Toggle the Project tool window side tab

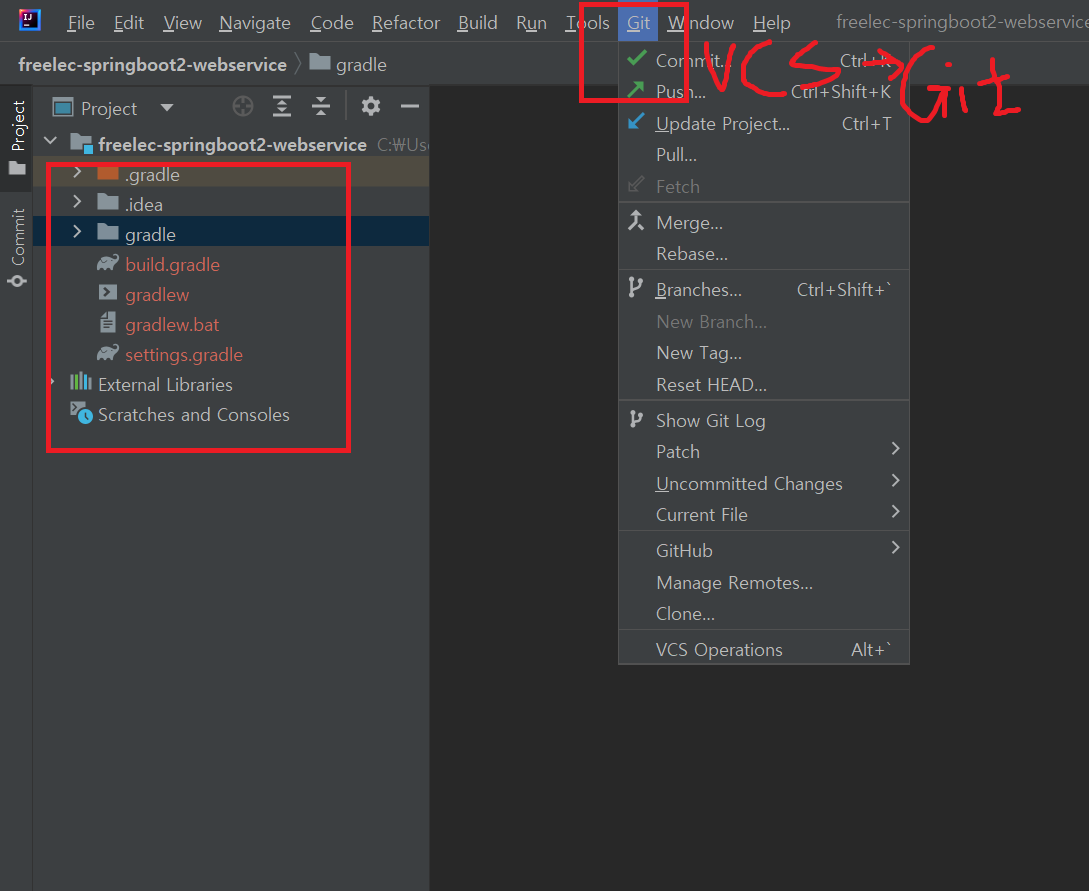(x=17, y=138)
